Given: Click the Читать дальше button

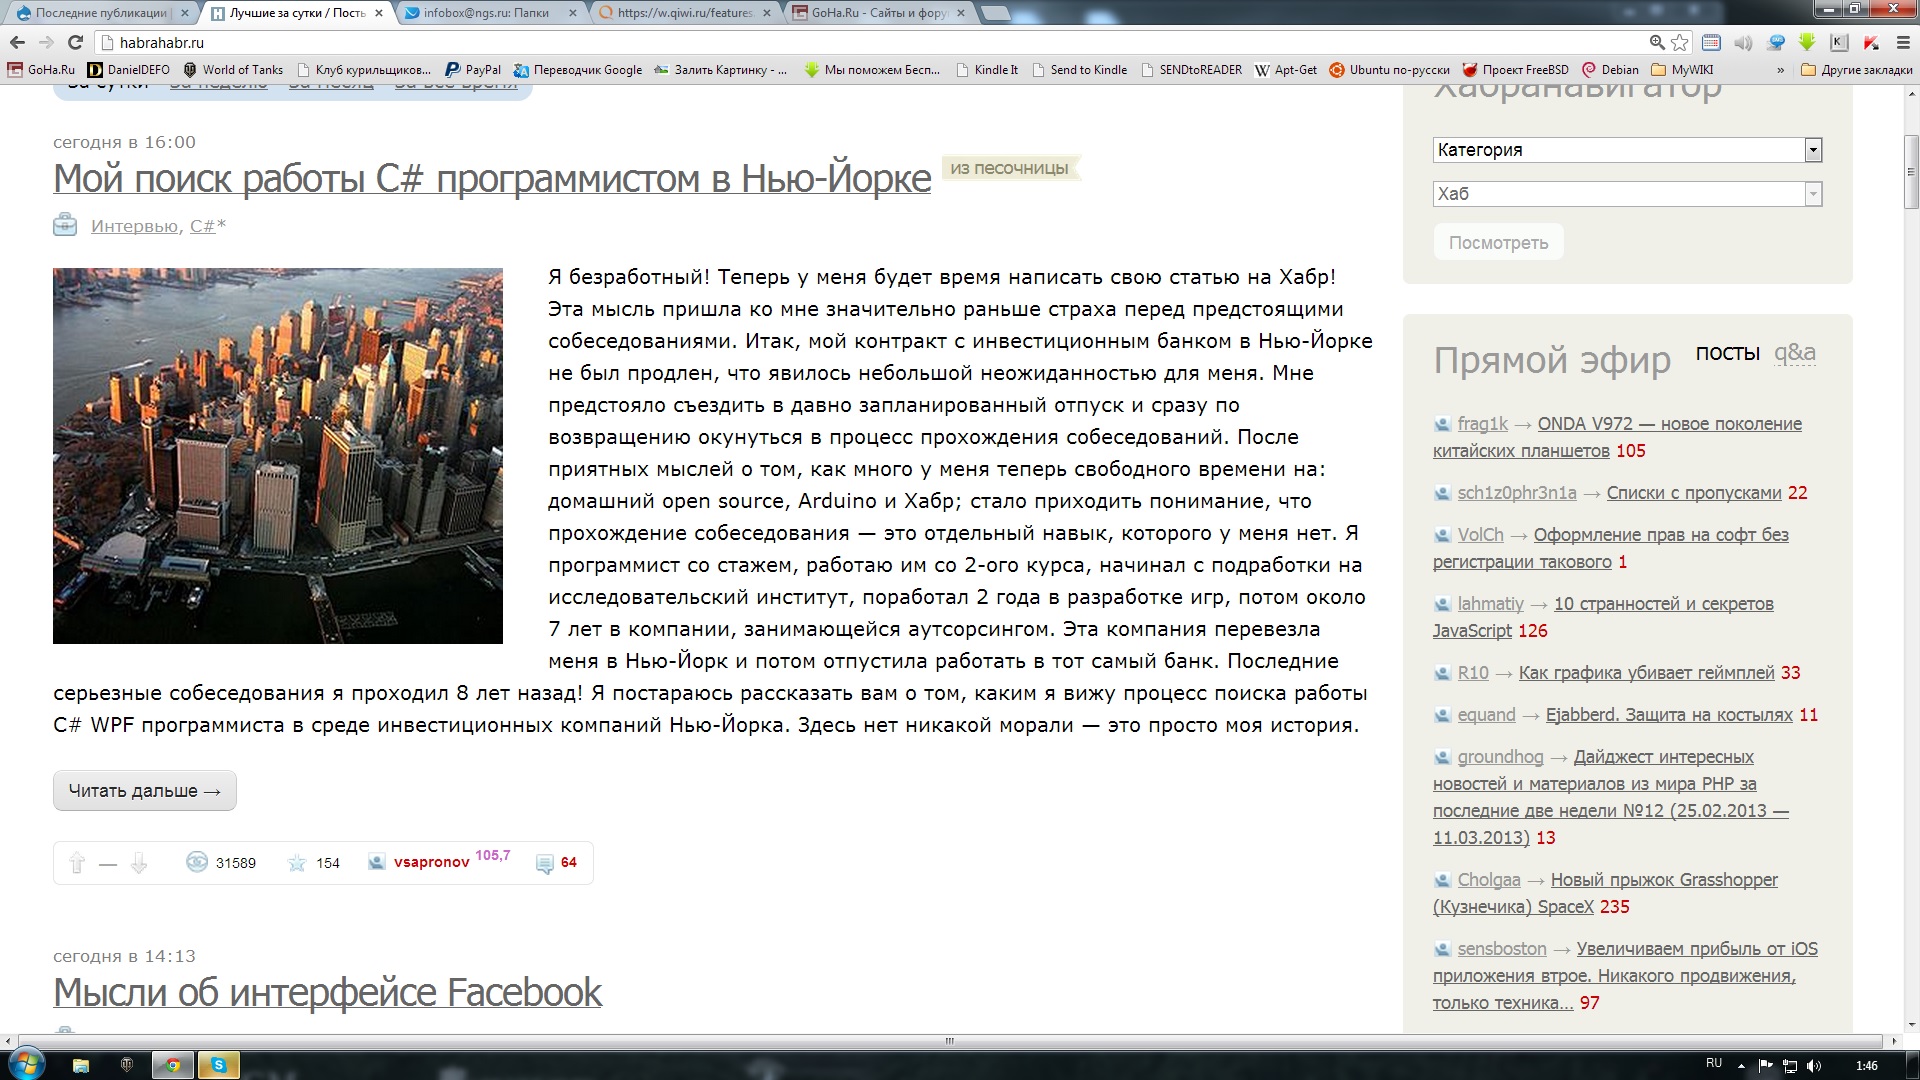Looking at the screenshot, I should click(x=145, y=791).
